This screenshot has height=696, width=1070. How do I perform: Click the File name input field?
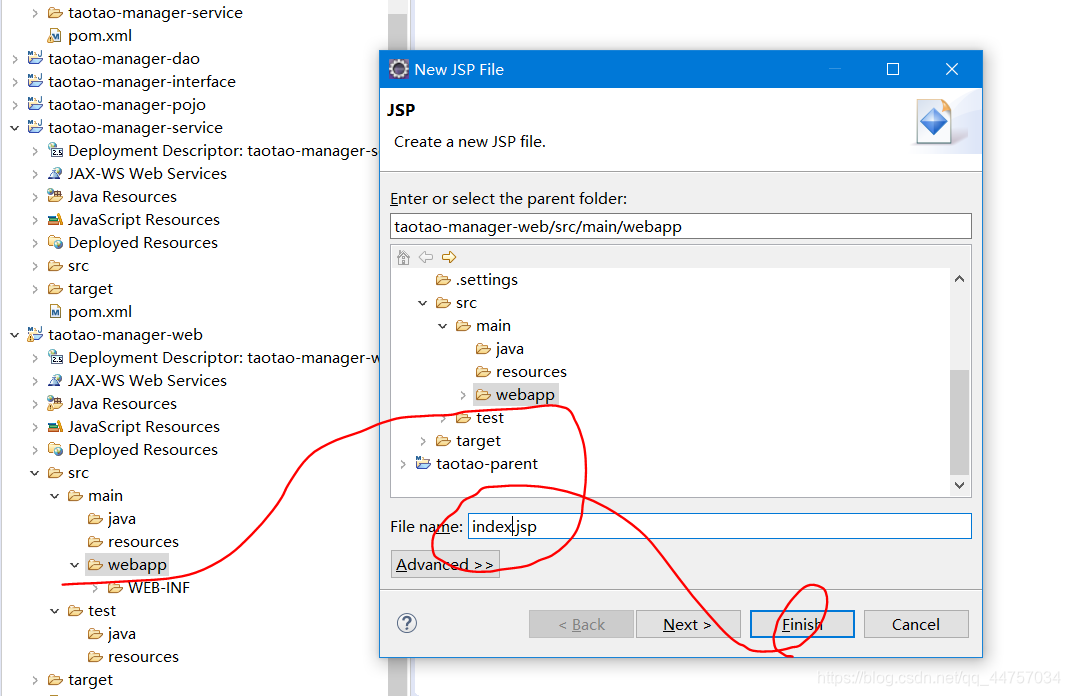tap(719, 526)
